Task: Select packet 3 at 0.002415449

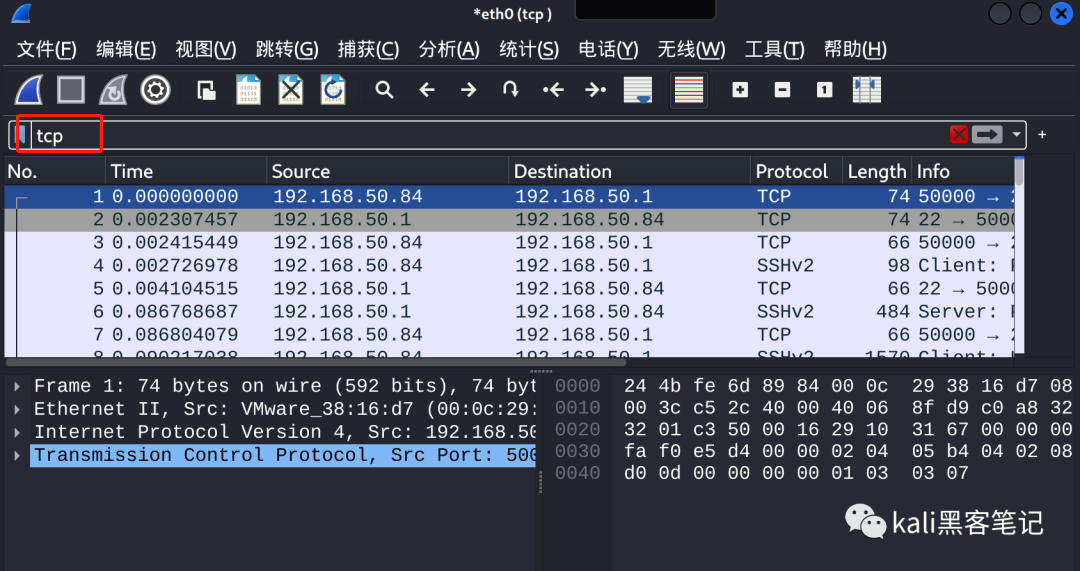Action: coord(510,242)
